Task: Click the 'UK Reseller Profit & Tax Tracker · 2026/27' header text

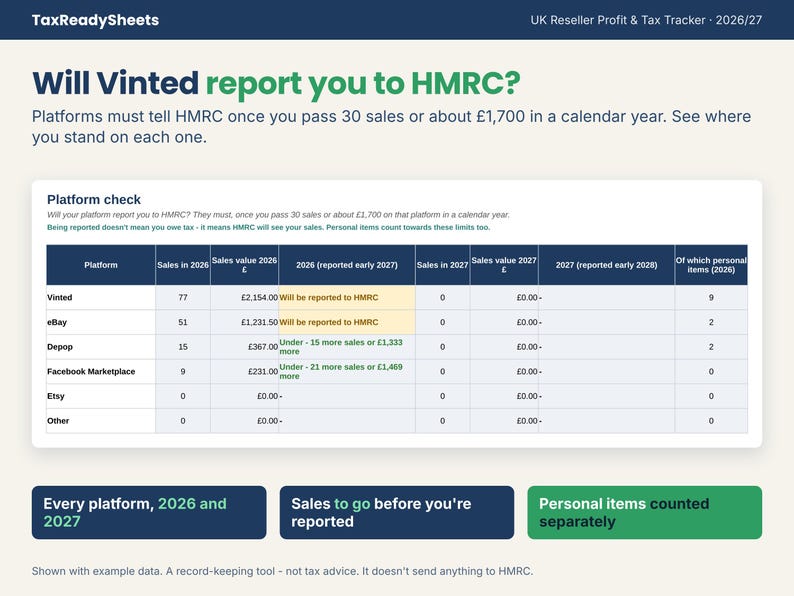Action: pos(646,20)
